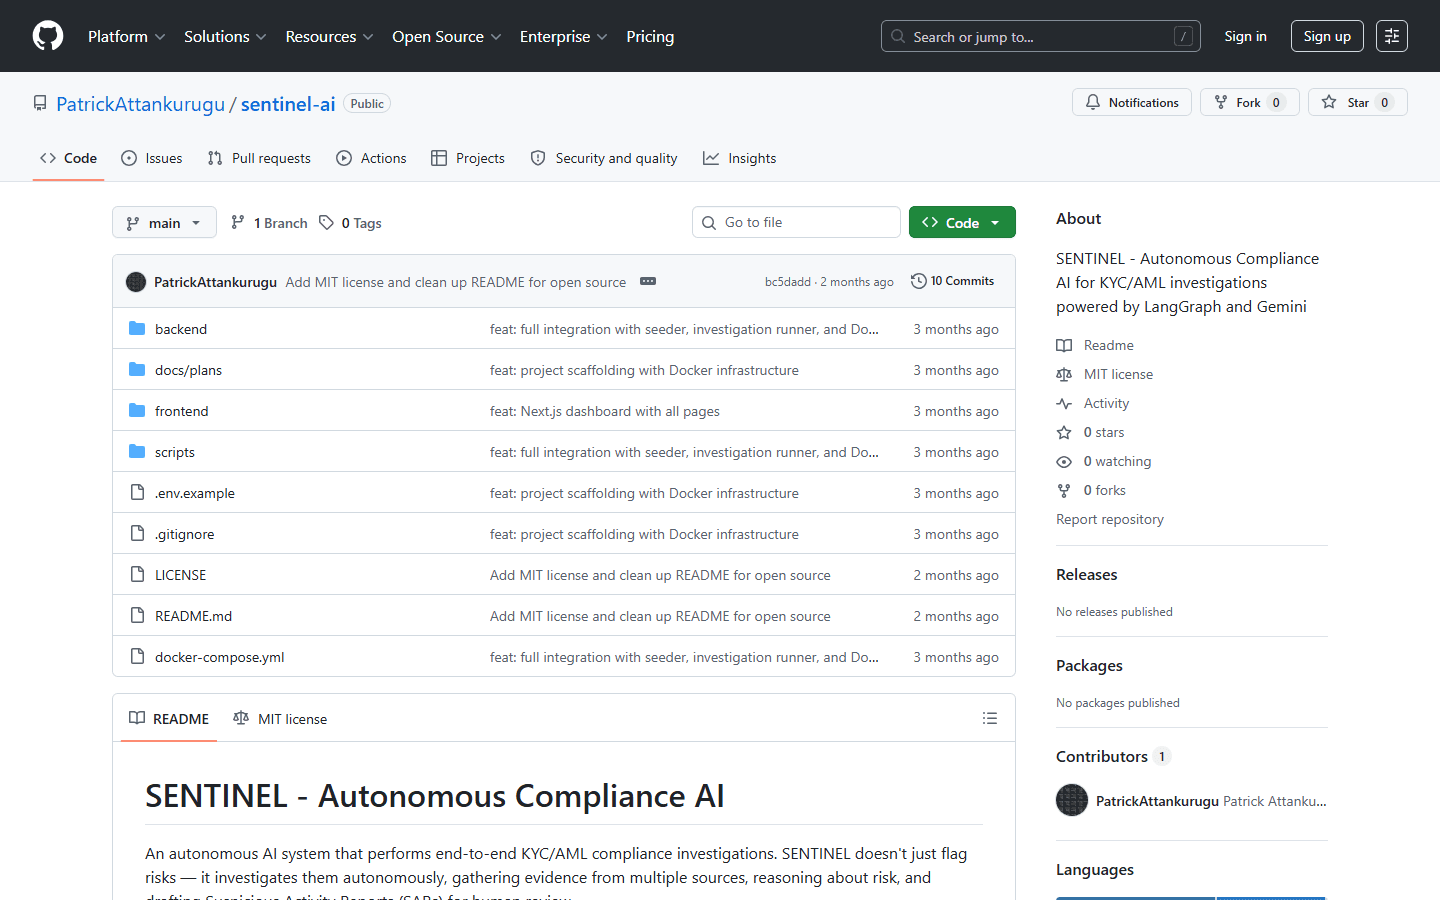Click the eye icon beside 0 watching

point(1064,461)
